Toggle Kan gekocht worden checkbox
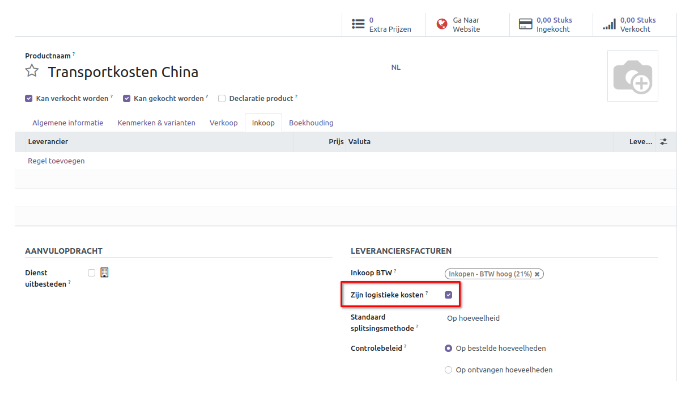Image resolution: width=691 pixels, height=394 pixels. (126, 98)
